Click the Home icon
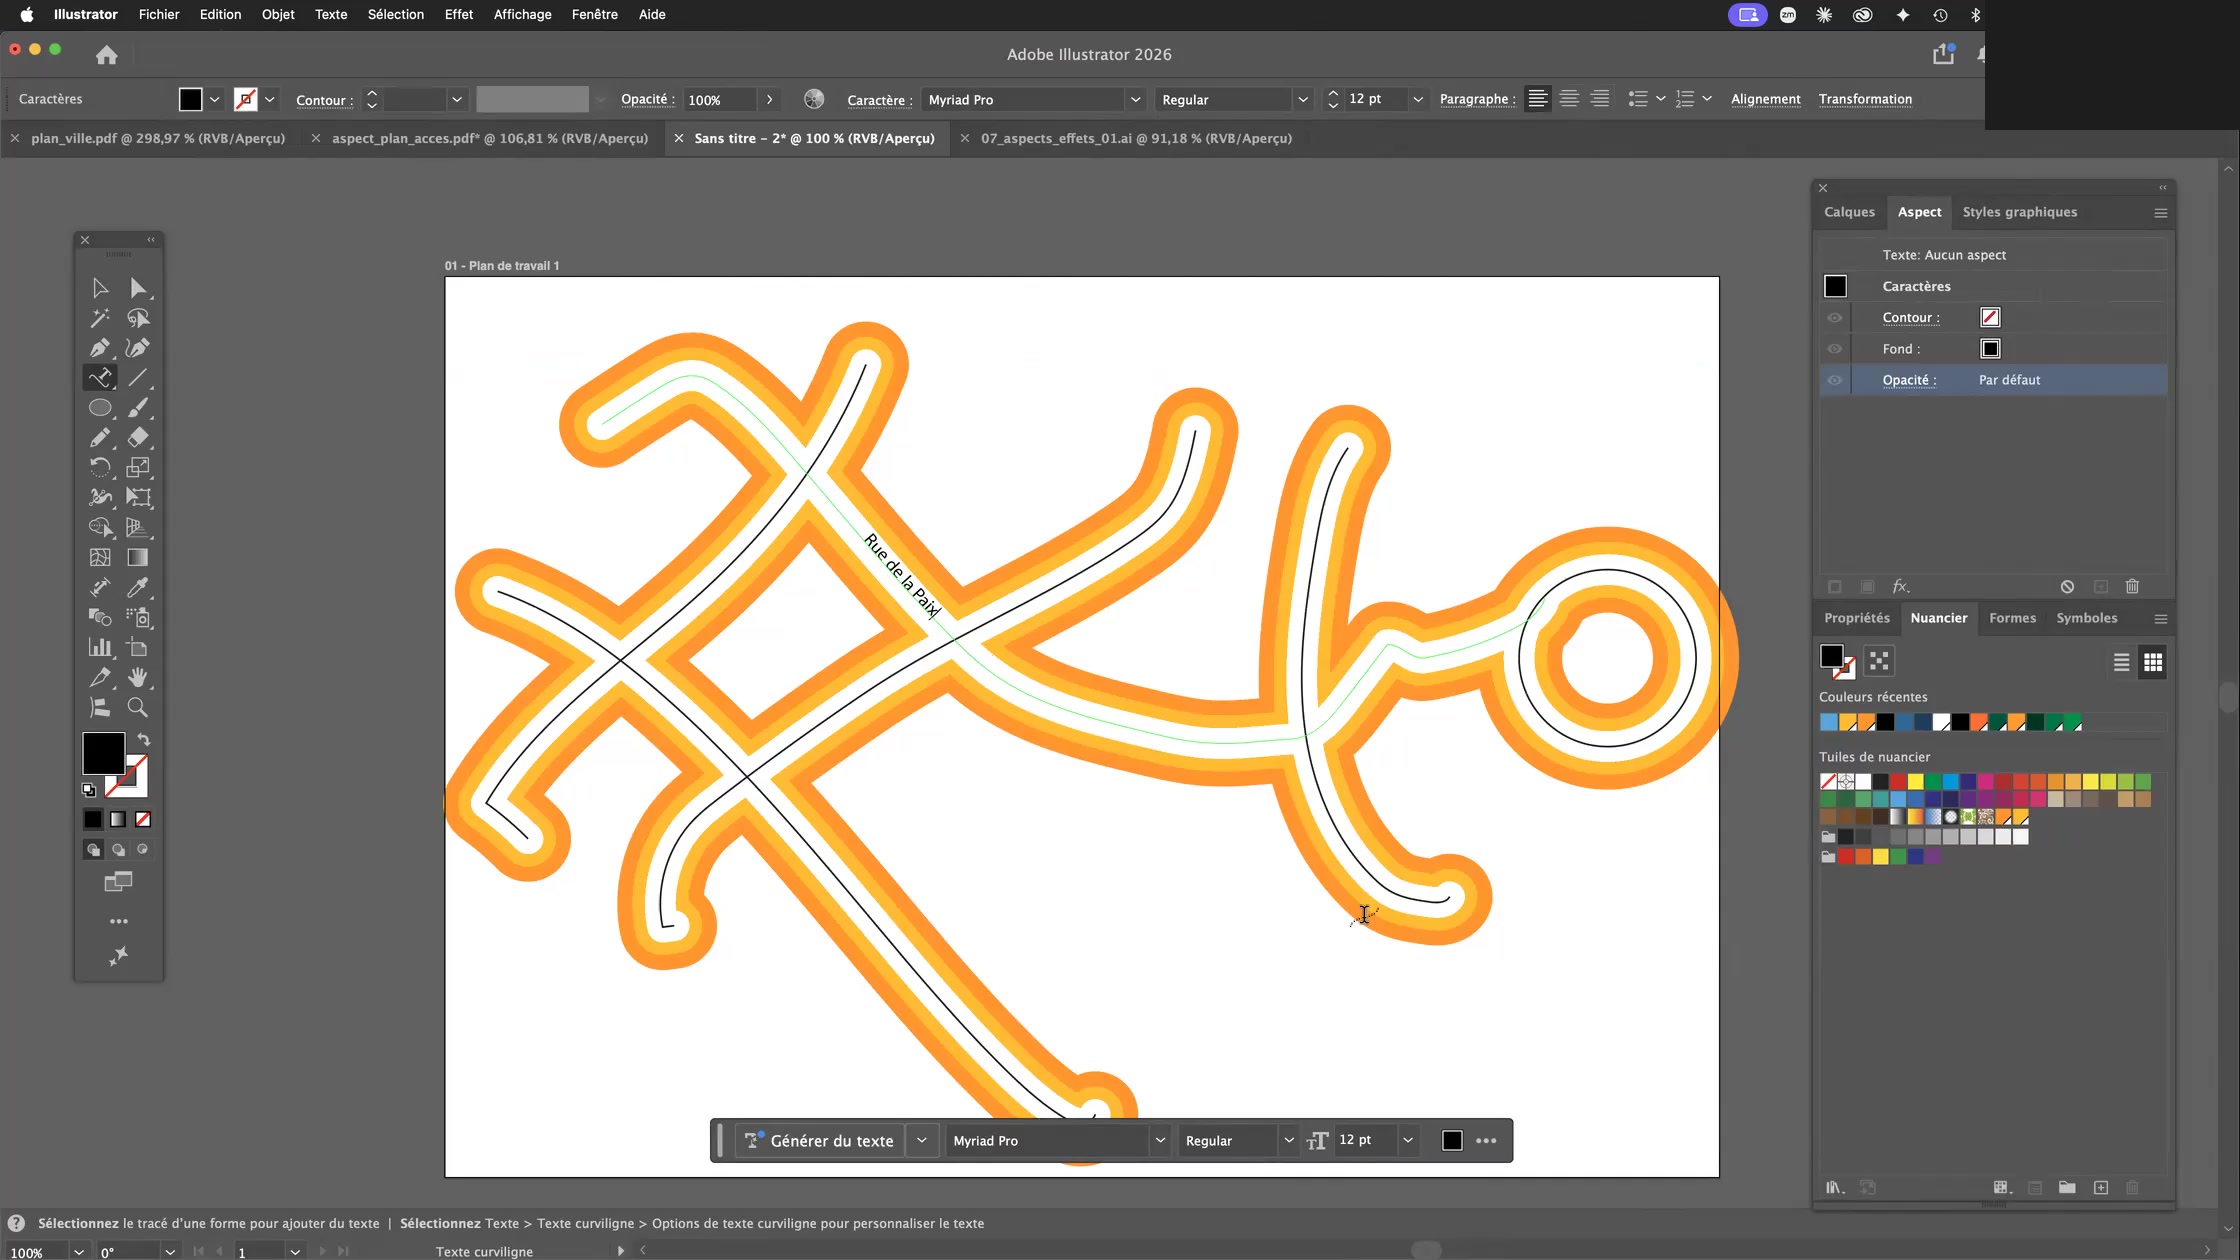2240x1260 pixels. [x=107, y=55]
